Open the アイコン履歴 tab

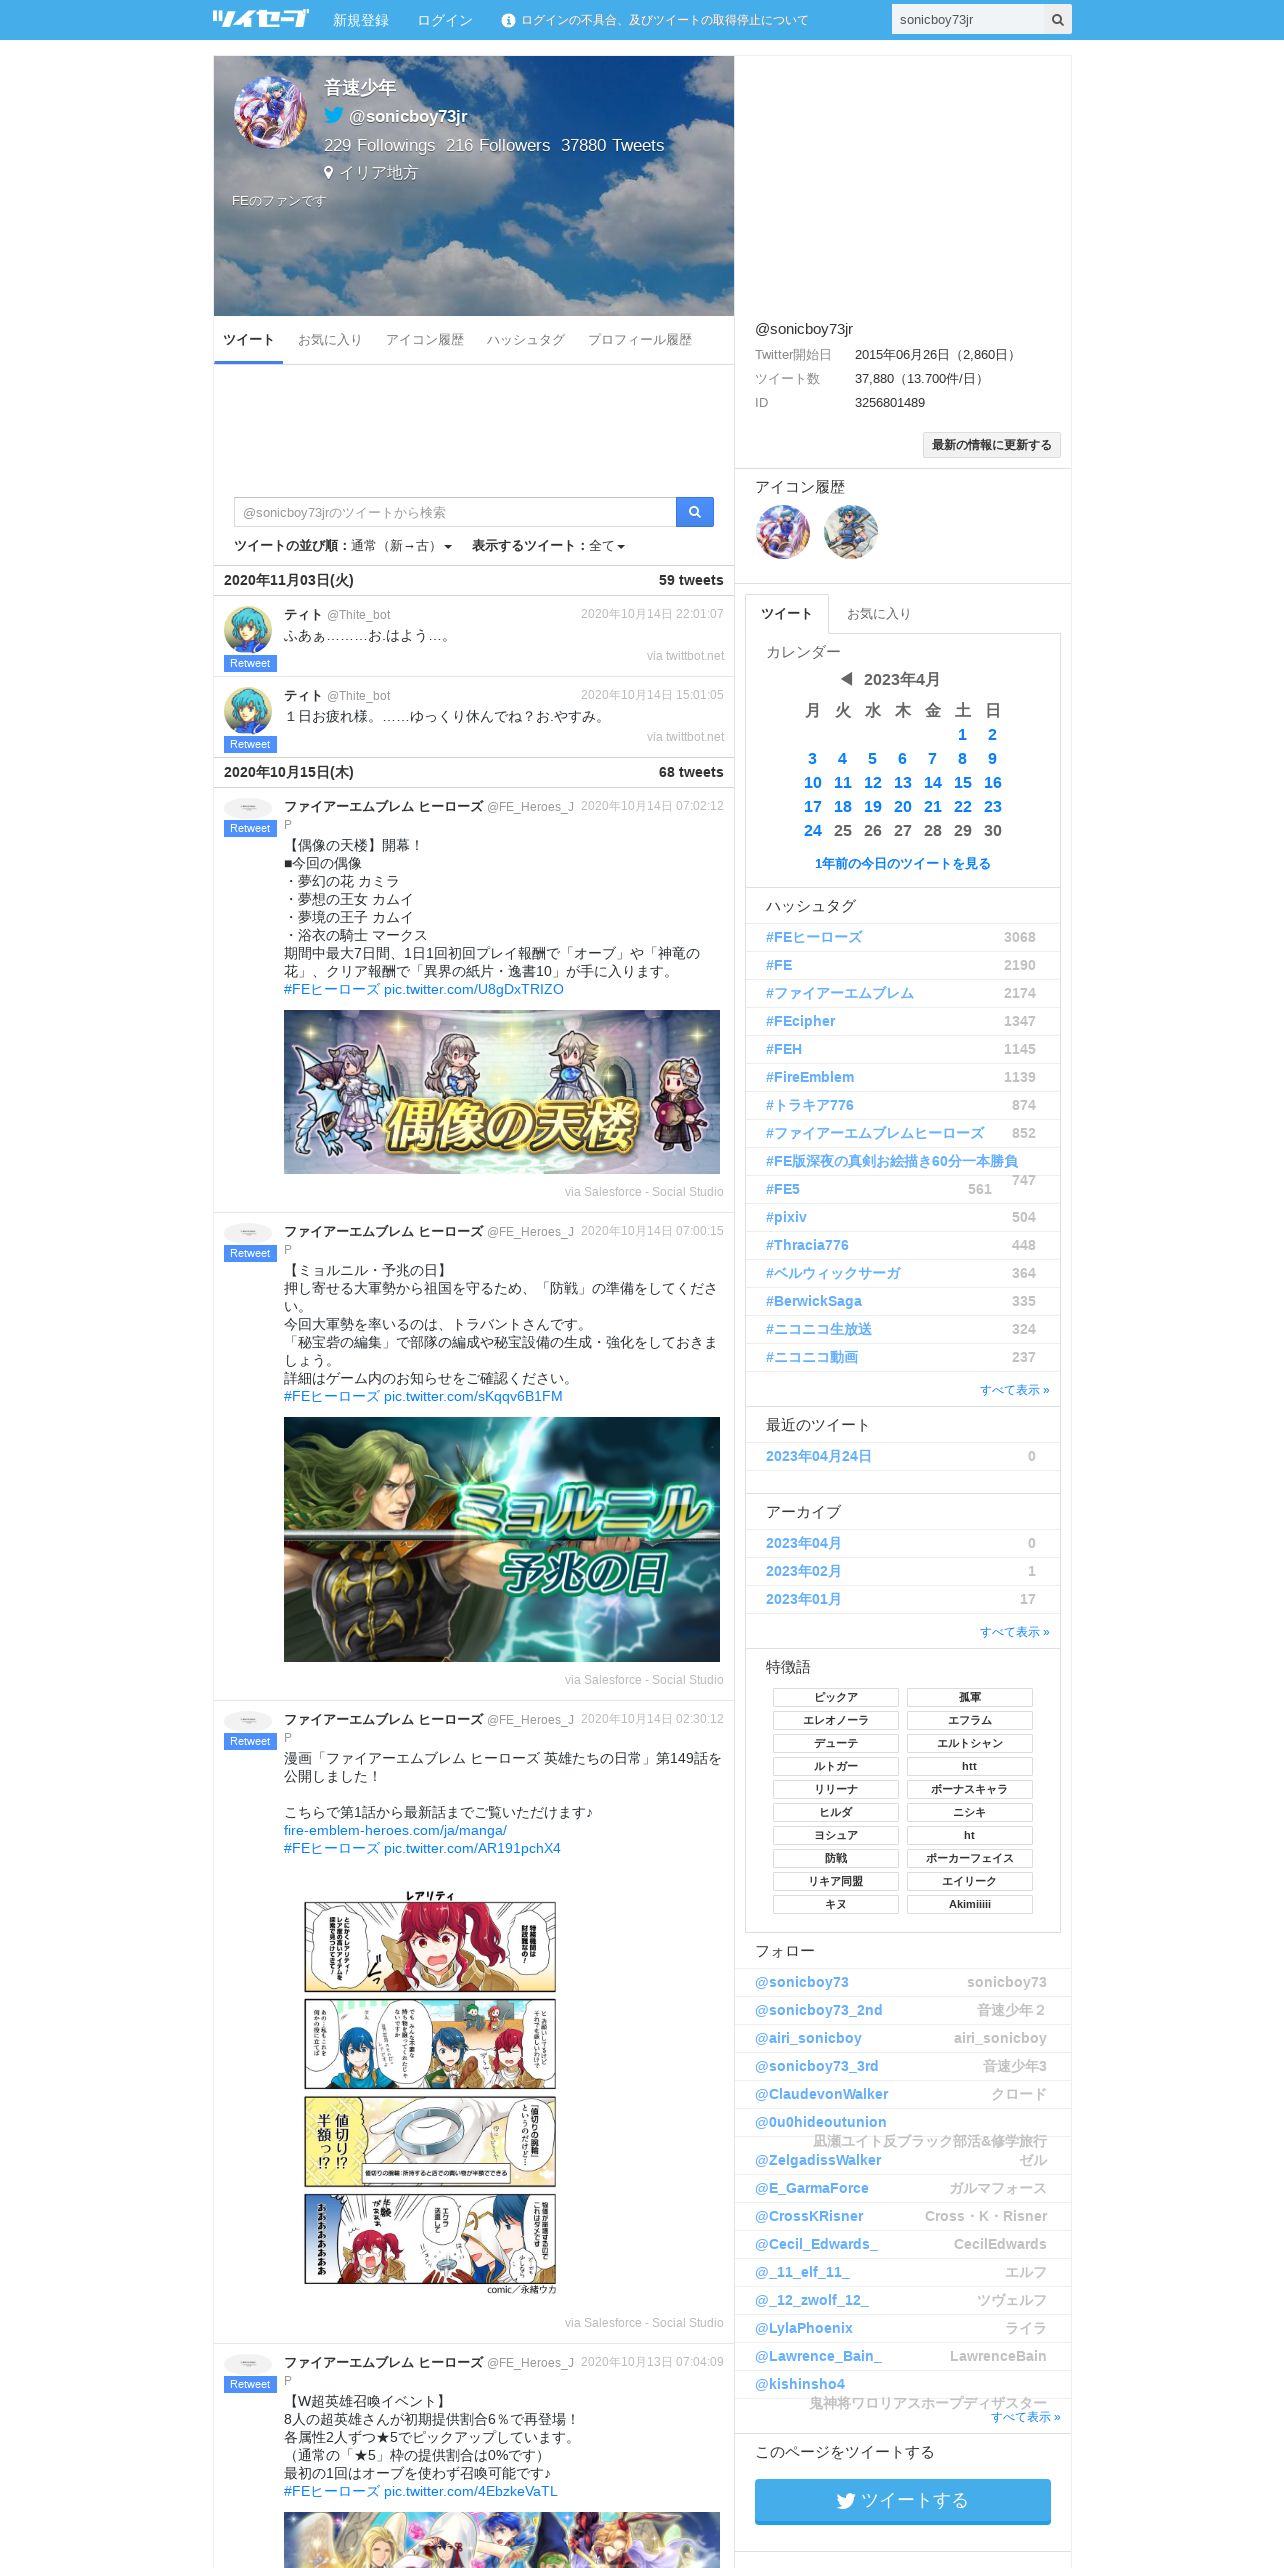coord(425,340)
